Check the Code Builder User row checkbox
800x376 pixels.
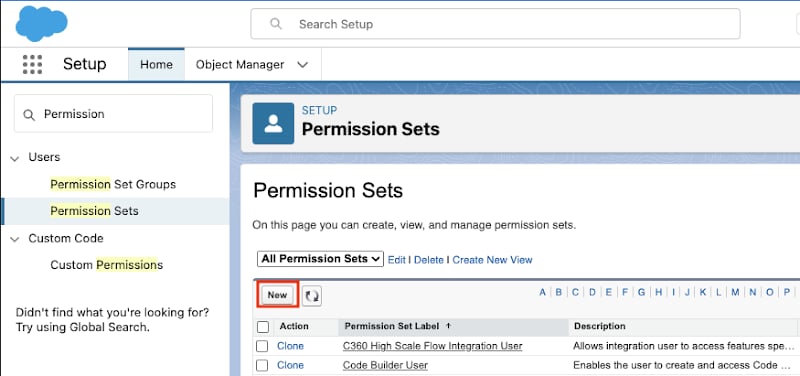[262, 365]
